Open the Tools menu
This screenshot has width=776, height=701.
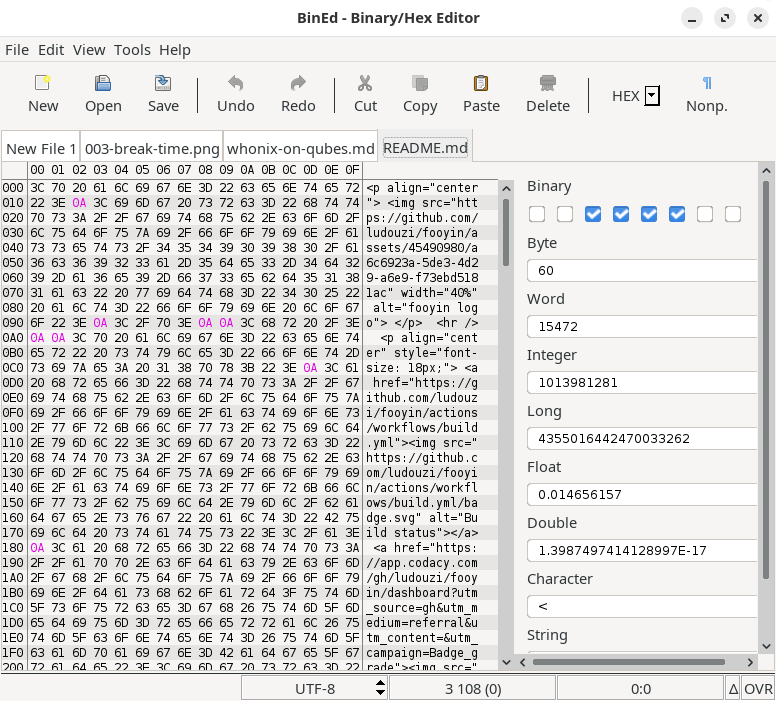point(132,50)
